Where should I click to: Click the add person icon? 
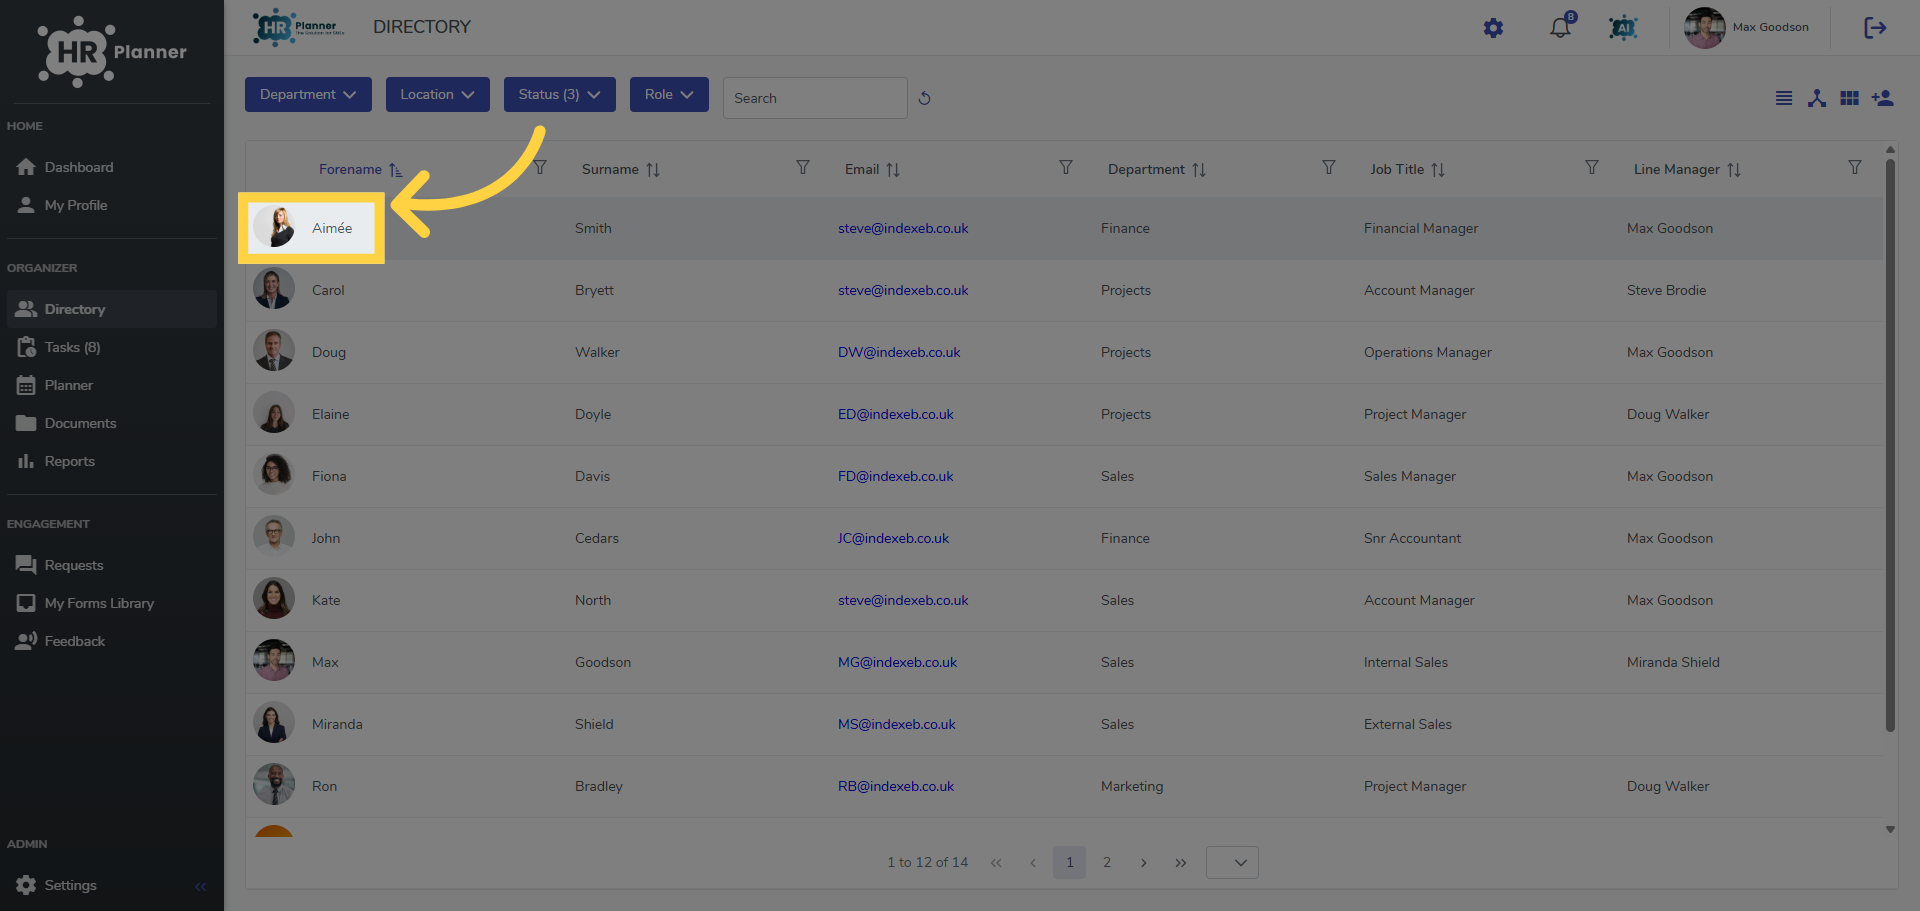click(x=1883, y=98)
